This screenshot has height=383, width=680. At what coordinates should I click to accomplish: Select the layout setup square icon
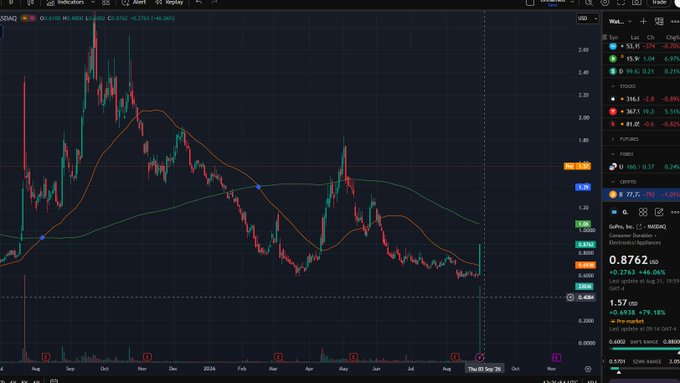(x=530, y=3)
